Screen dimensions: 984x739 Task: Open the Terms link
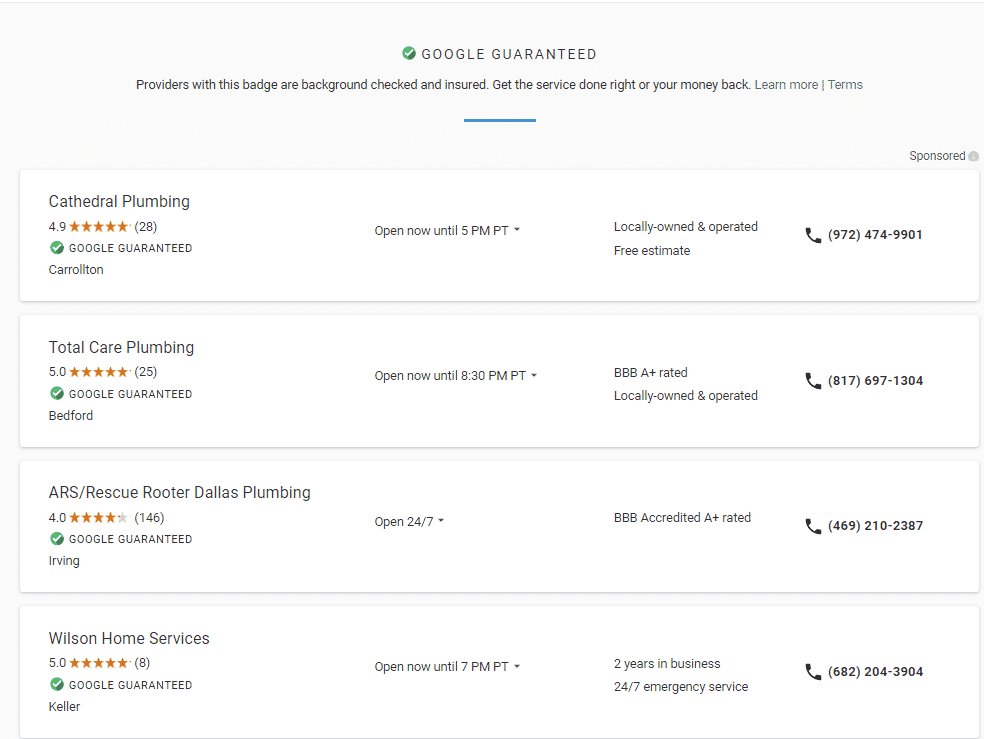pos(845,85)
